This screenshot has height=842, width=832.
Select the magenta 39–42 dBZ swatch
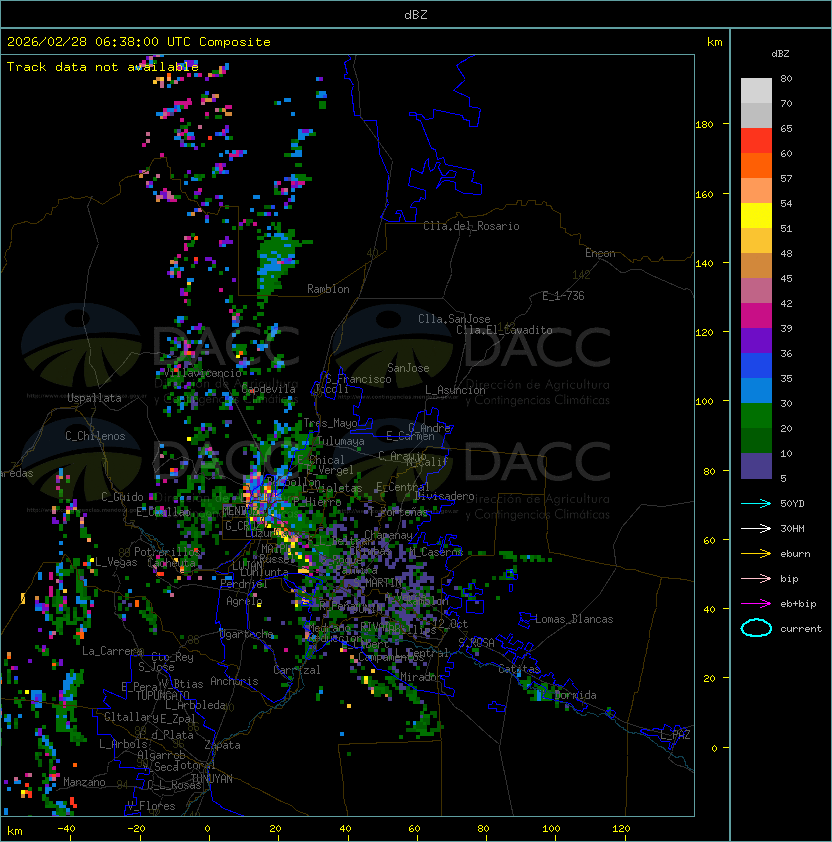pos(756,316)
